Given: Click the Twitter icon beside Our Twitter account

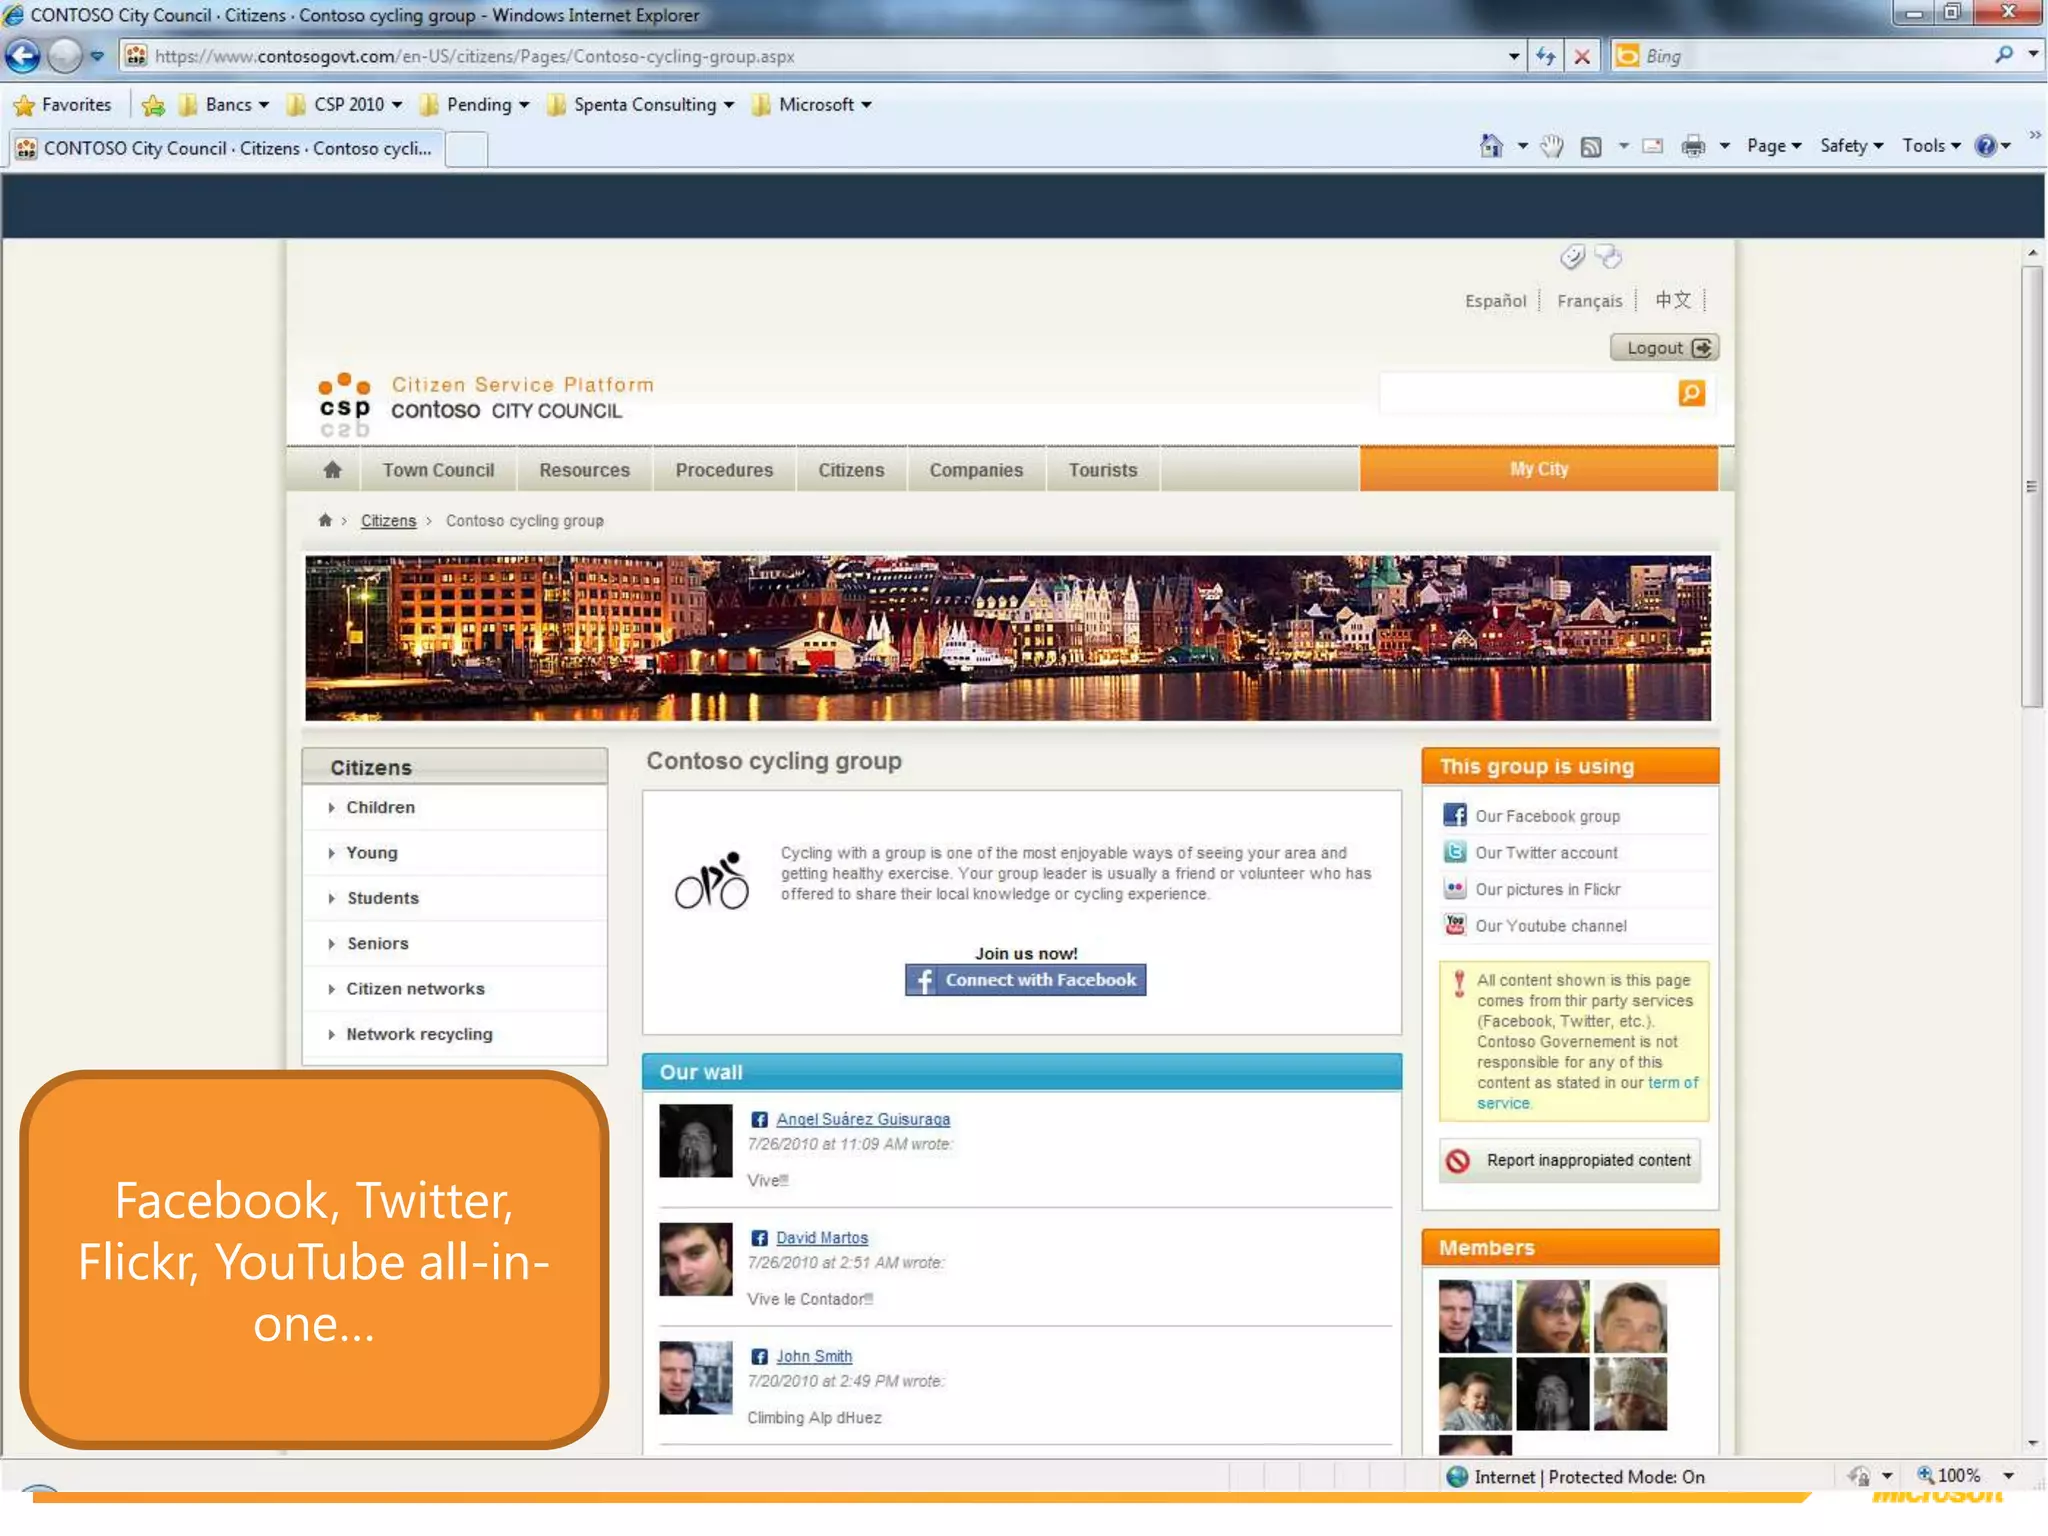Looking at the screenshot, I should tap(1455, 852).
